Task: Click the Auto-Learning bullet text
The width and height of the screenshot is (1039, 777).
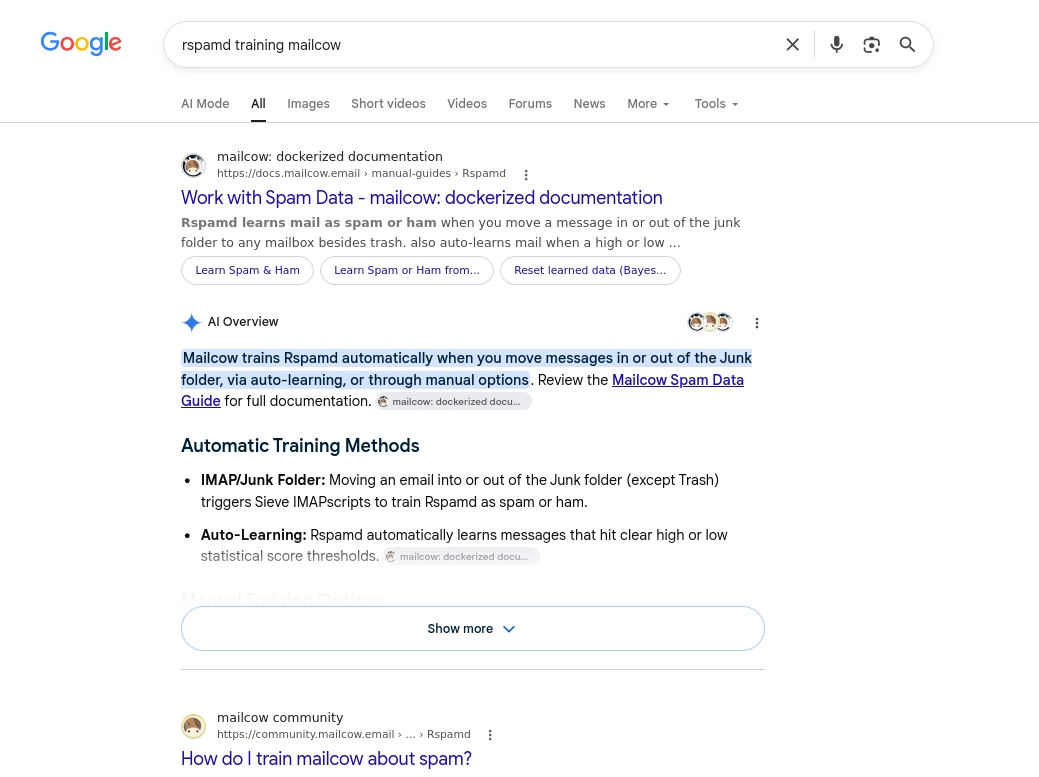Action: (x=464, y=545)
